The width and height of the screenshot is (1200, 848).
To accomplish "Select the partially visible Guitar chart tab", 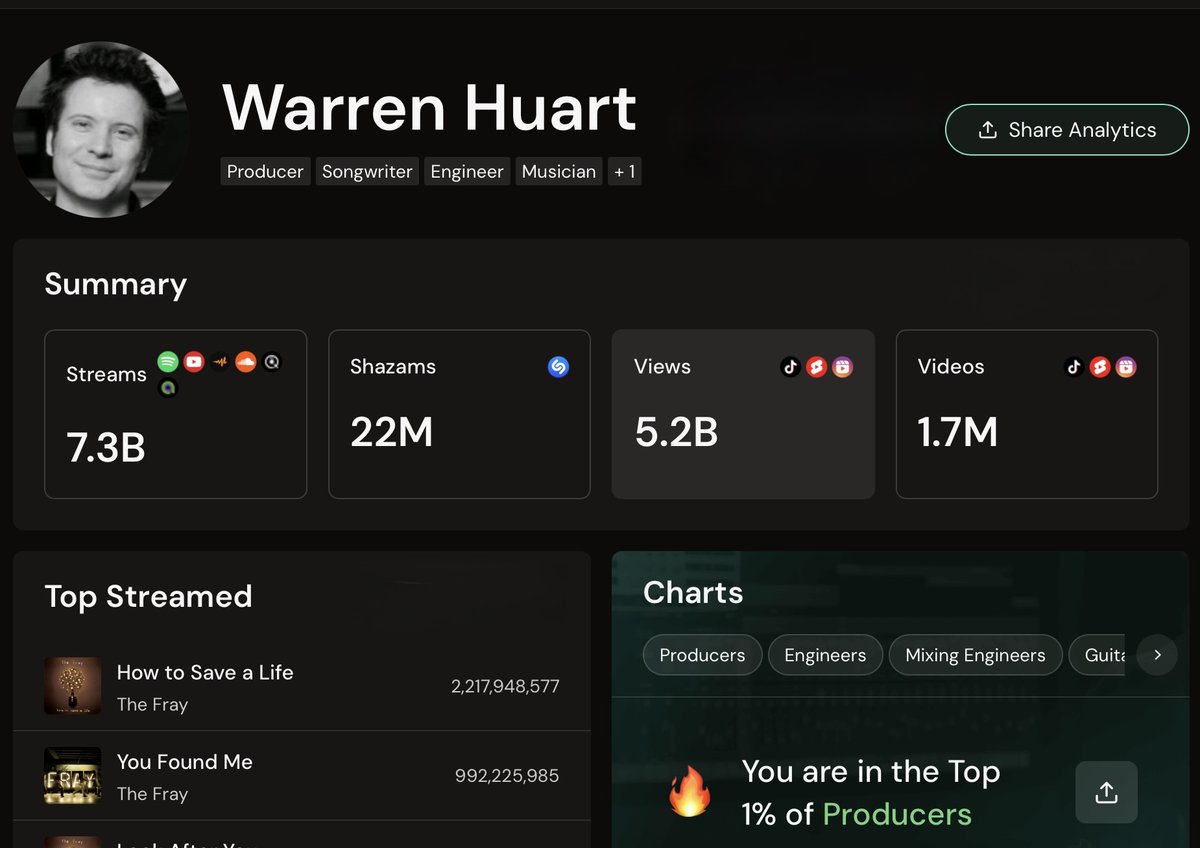I will pyautogui.click(x=1097, y=655).
